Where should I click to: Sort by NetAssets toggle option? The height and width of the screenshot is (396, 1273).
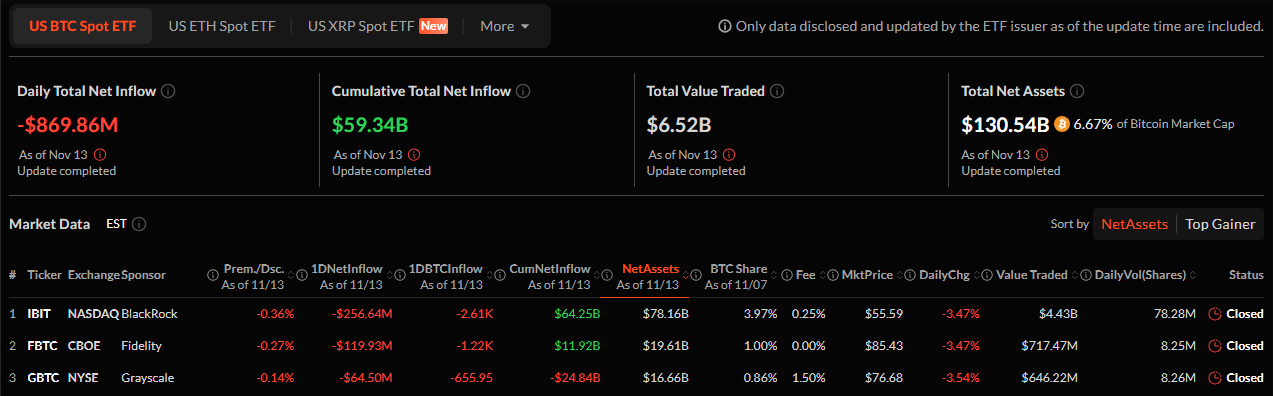[1134, 224]
